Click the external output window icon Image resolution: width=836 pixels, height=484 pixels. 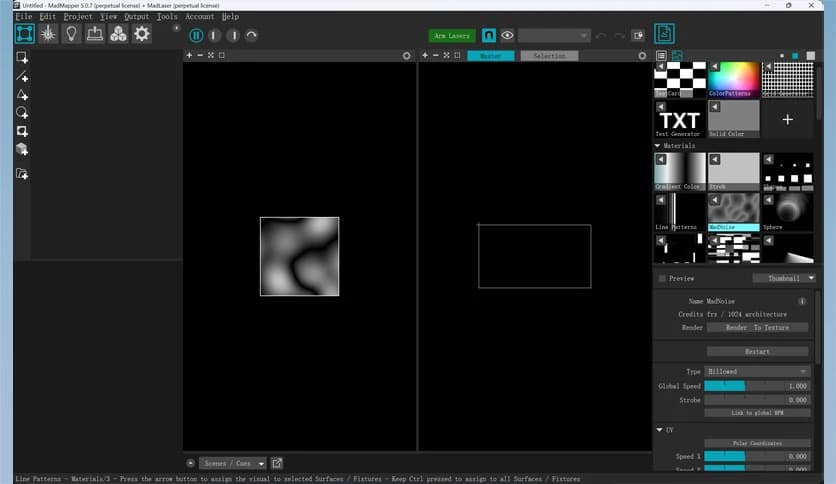coord(638,36)
